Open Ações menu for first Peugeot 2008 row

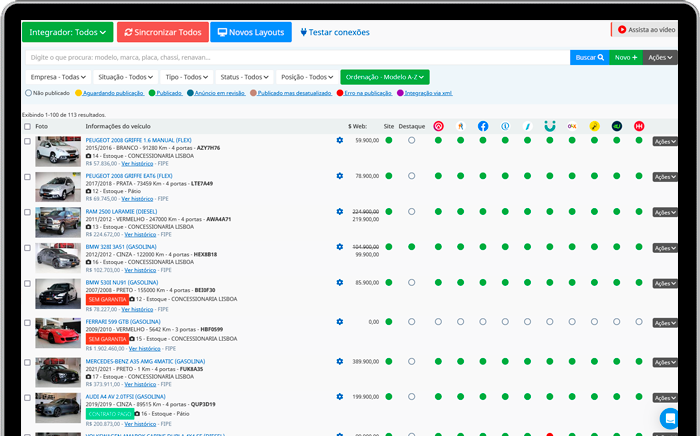click(x=665, y=141)
